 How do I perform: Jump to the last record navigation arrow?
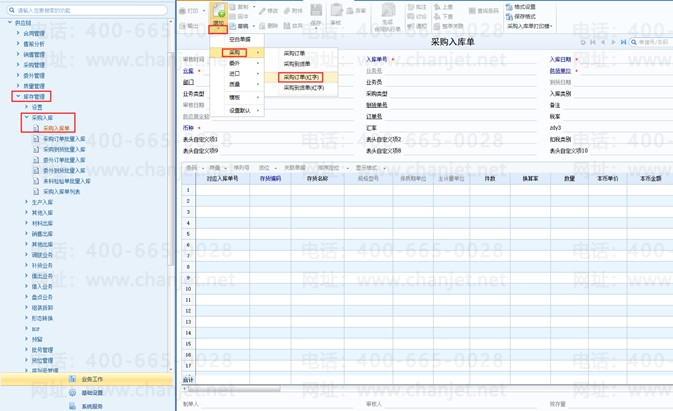coord(623,42)
